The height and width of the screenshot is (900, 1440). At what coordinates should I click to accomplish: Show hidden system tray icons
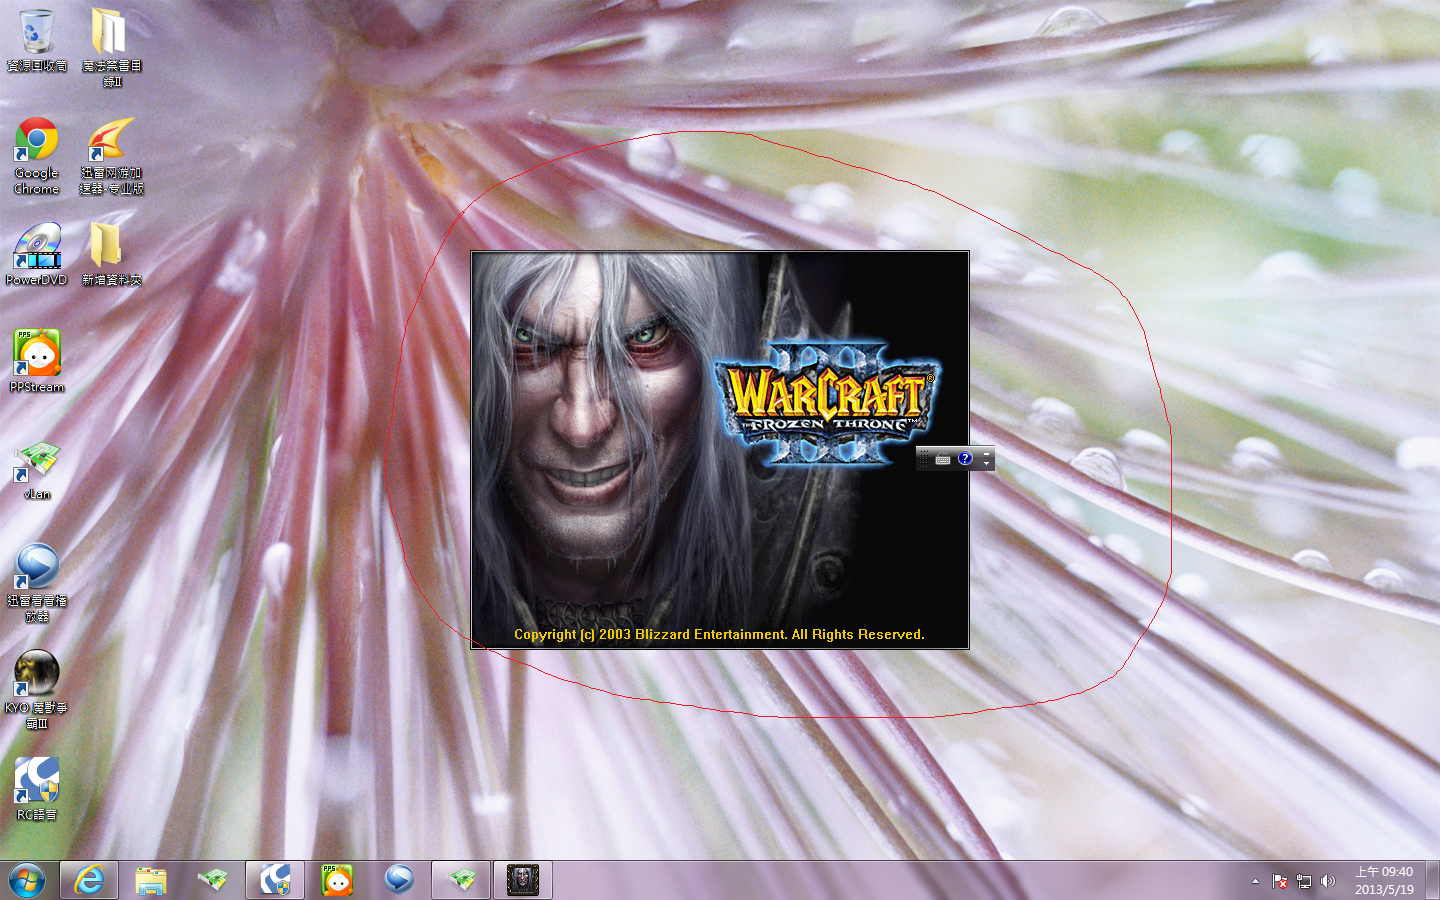tap(1255, 881)
